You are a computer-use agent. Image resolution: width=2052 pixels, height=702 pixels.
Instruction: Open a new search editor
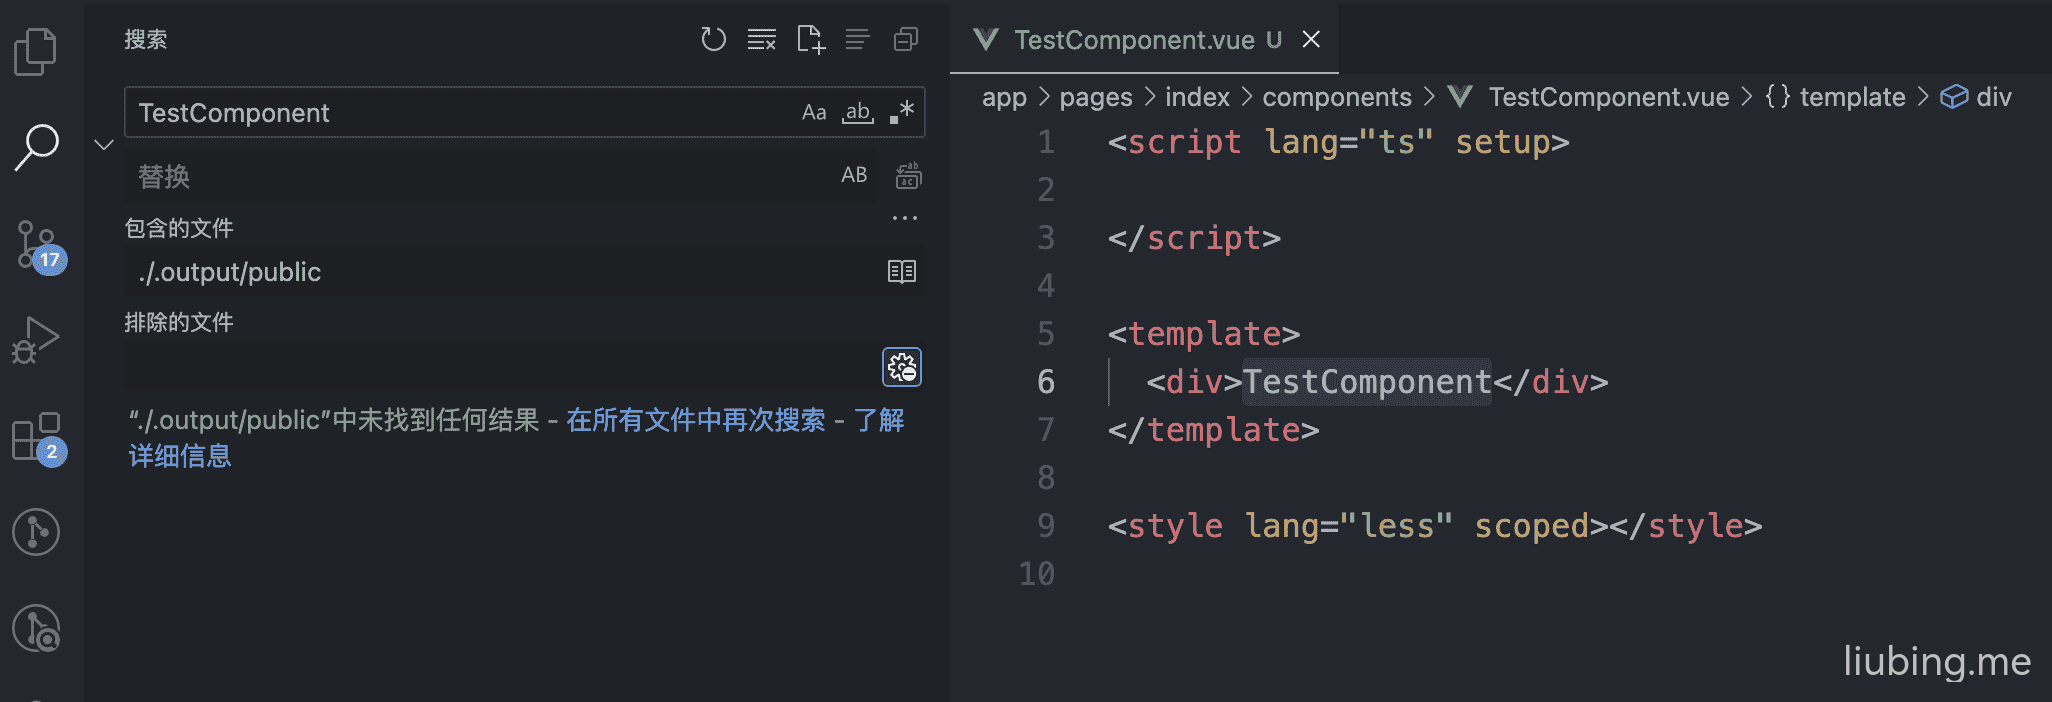[x=810, y=39]
